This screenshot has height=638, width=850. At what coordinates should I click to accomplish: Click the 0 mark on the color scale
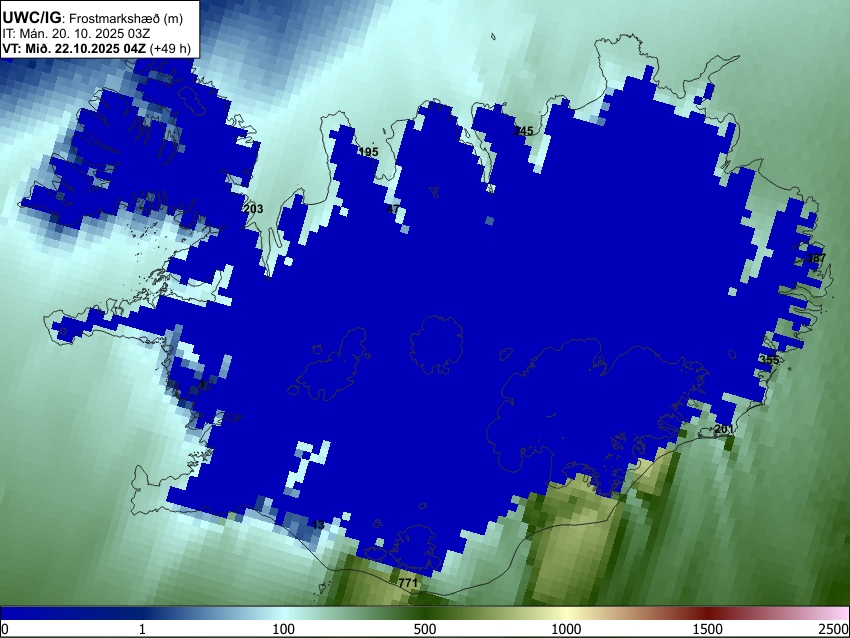[5, 629]
